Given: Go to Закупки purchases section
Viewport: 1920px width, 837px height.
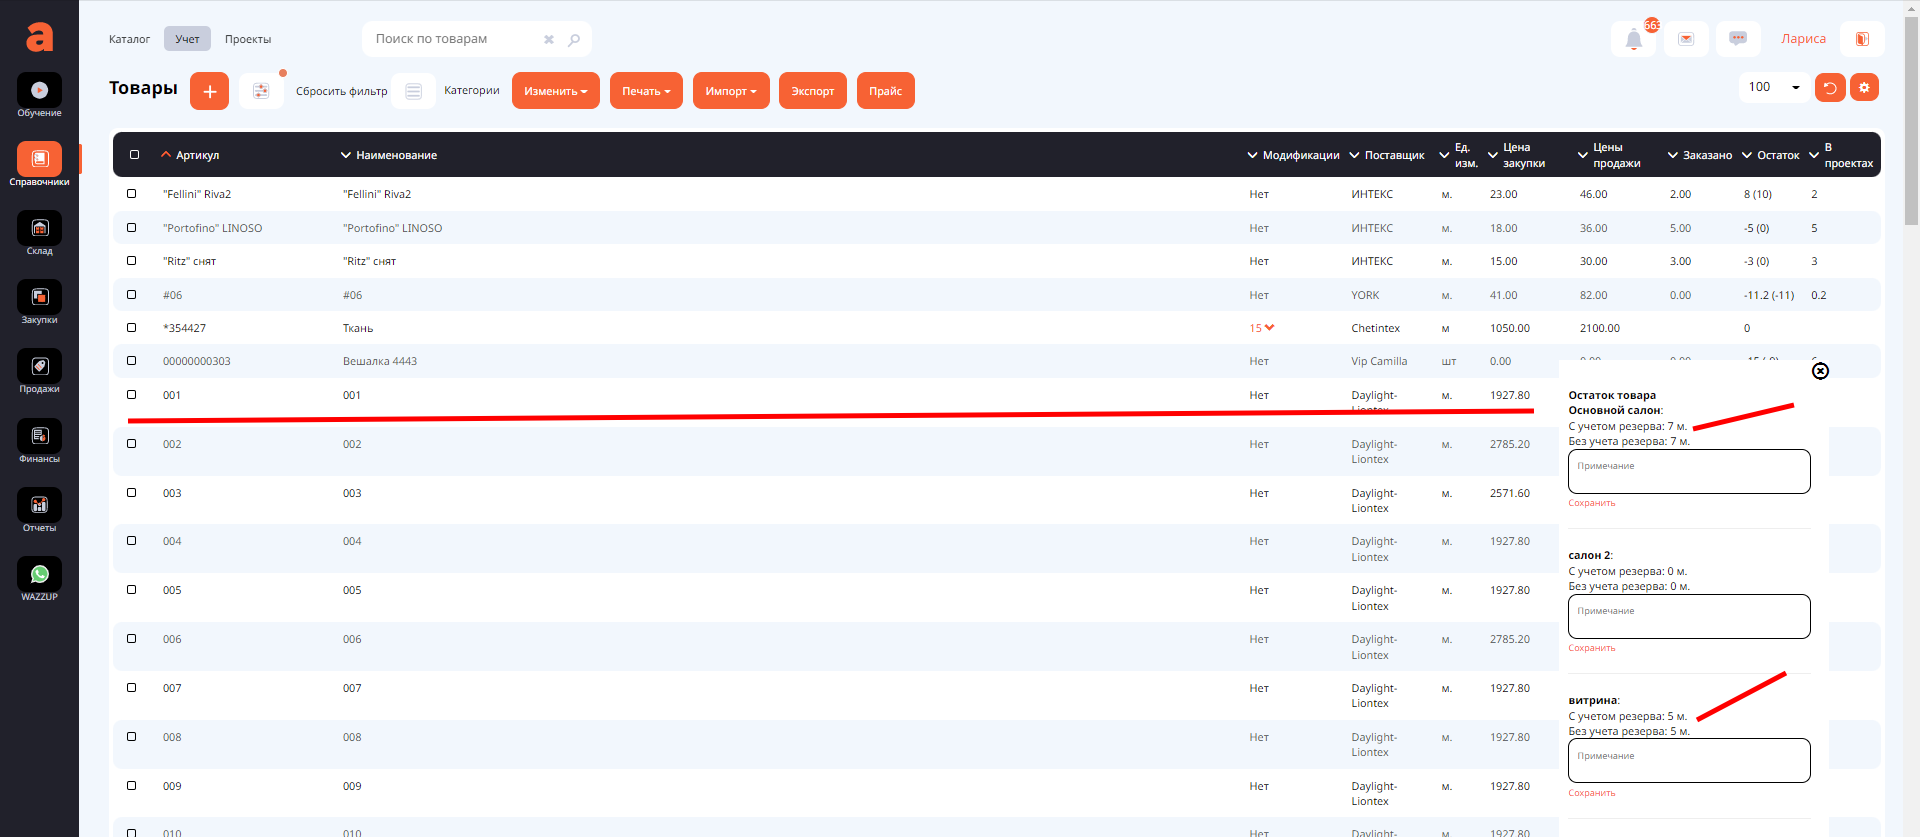Looking at the screenshot, I should (39, 298).
